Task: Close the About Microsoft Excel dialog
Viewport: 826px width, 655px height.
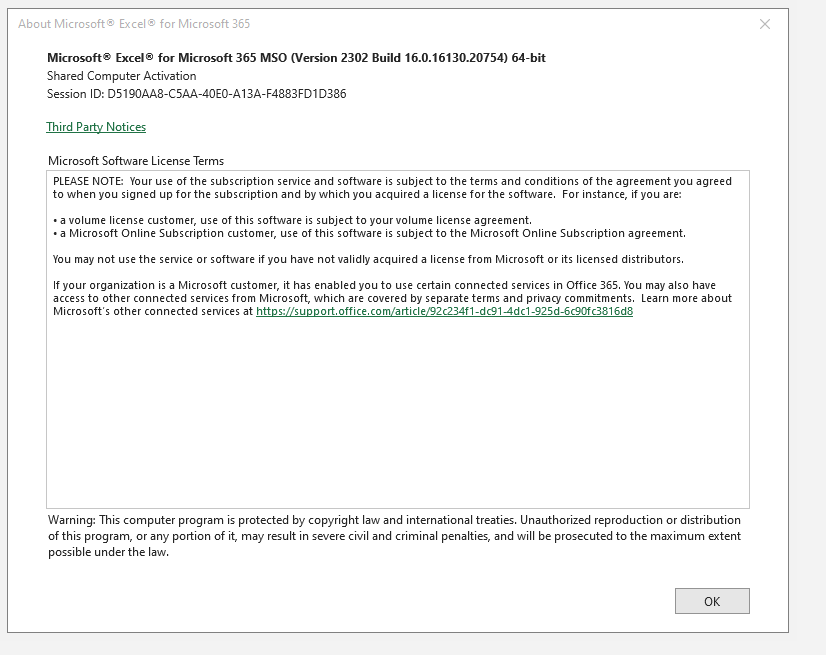Action: [764, 24]
